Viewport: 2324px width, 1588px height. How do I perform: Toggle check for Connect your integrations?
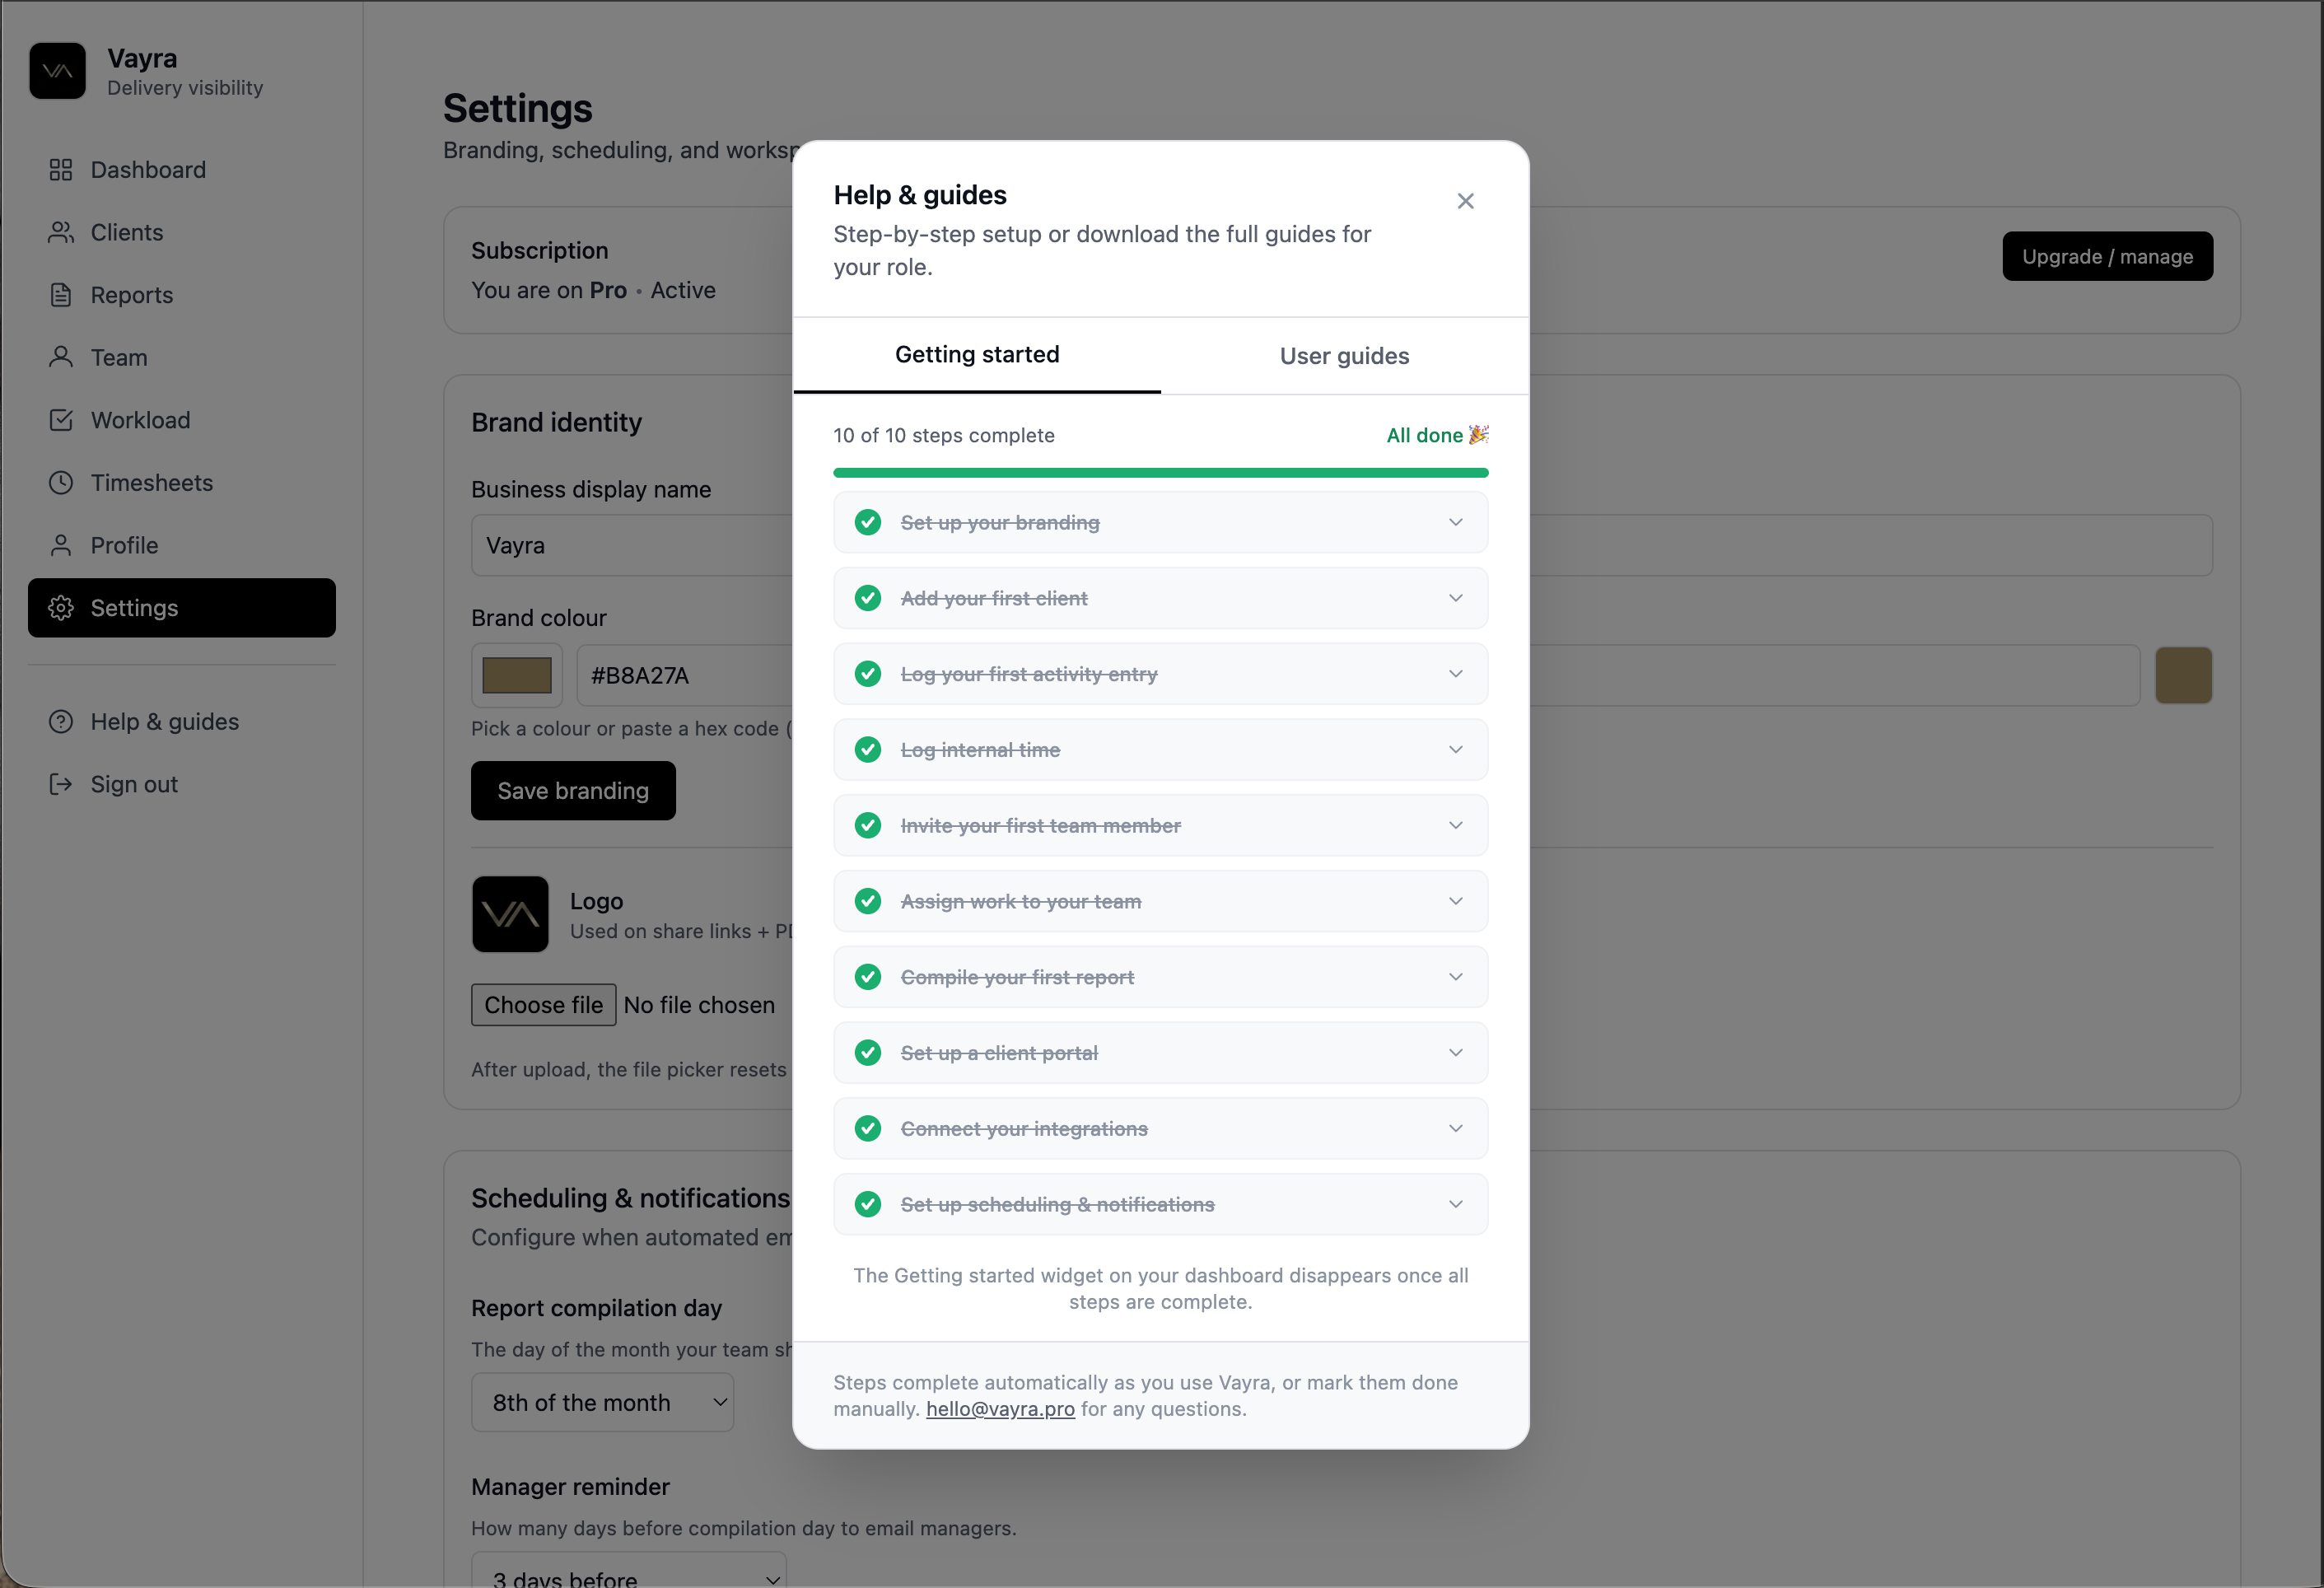click(x=868, y=1129)
